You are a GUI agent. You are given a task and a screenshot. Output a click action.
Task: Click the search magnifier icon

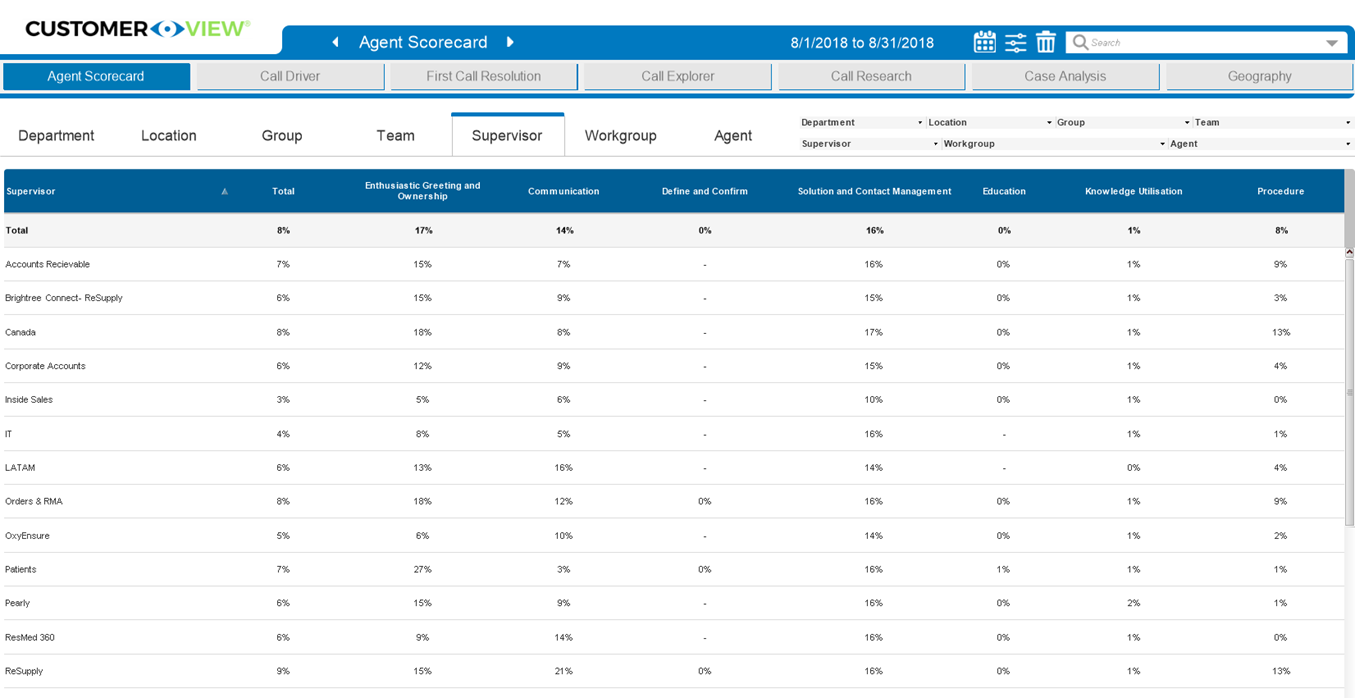(x=1080, y=42)
